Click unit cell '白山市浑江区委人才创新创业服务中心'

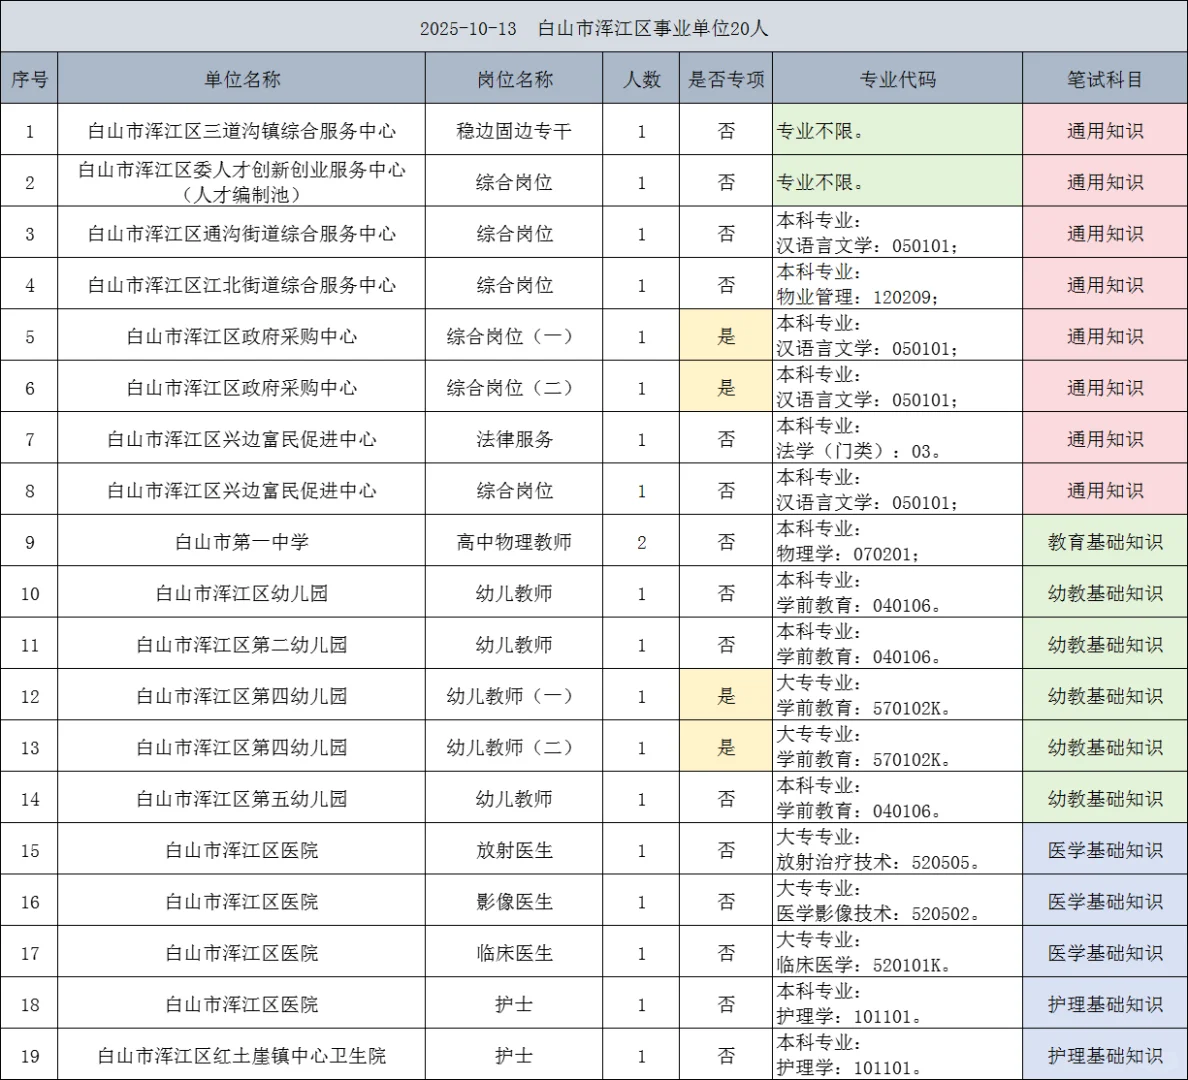(x=242, y=182)
